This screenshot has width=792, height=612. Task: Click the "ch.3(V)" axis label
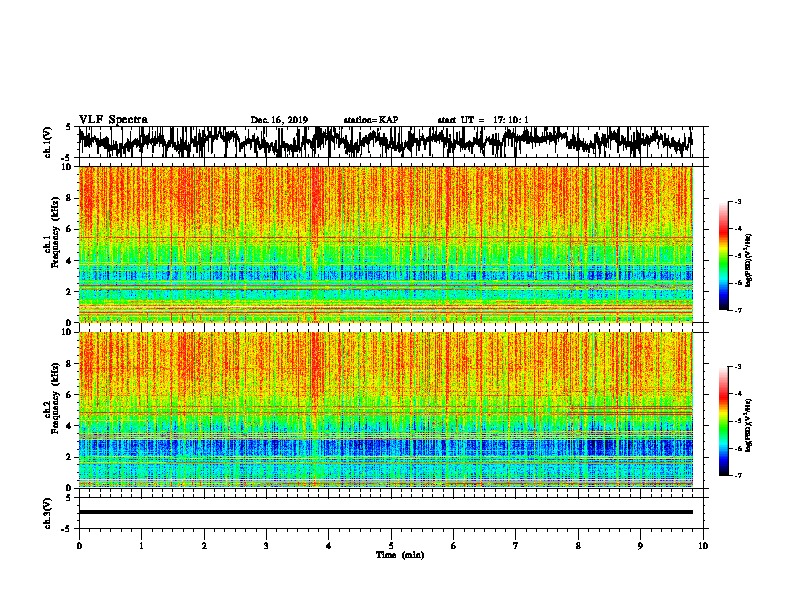pos(47,513)
